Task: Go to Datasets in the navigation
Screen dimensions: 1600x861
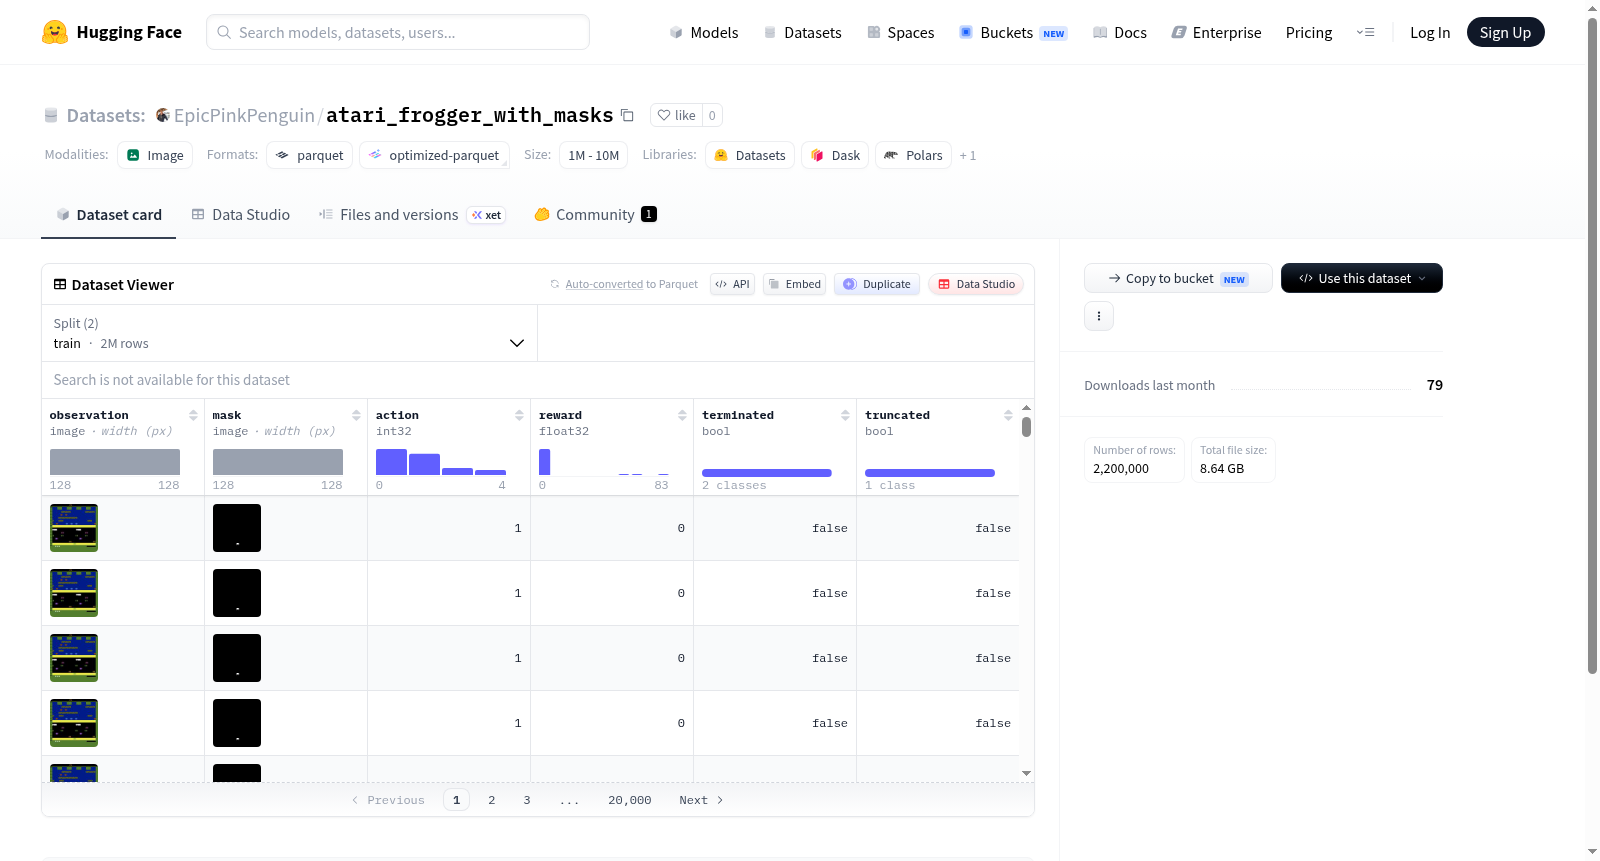Action: [x=803, y=33]
